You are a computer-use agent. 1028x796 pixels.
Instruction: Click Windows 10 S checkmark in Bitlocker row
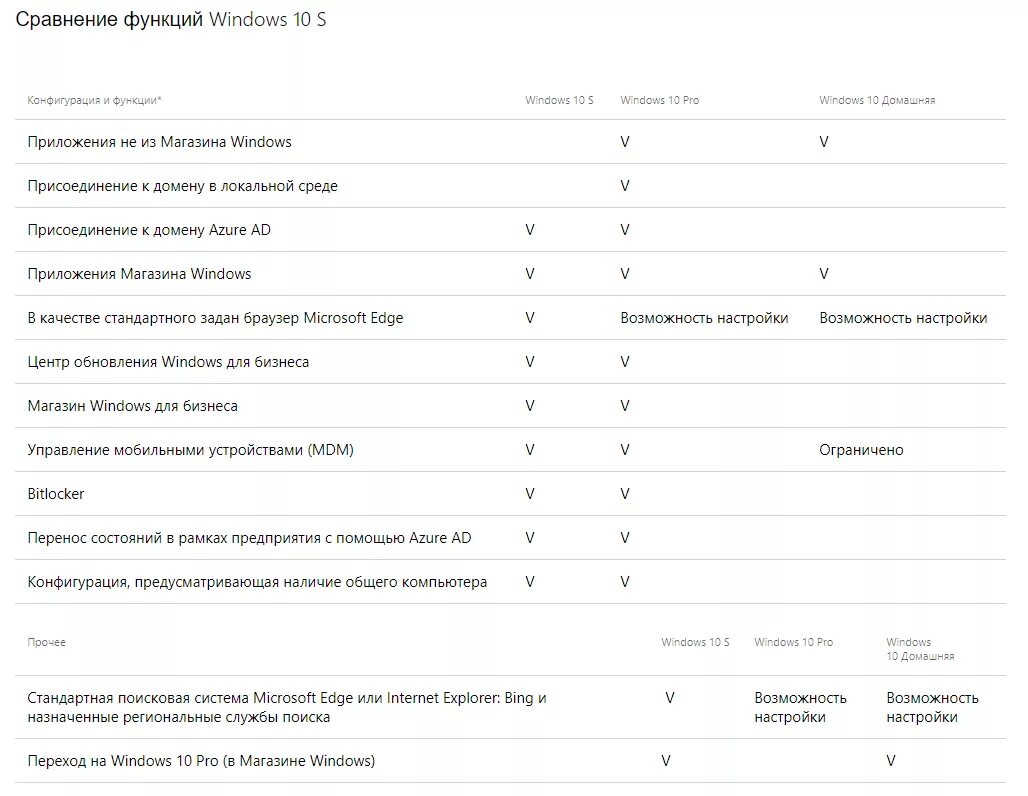(530, 494)
